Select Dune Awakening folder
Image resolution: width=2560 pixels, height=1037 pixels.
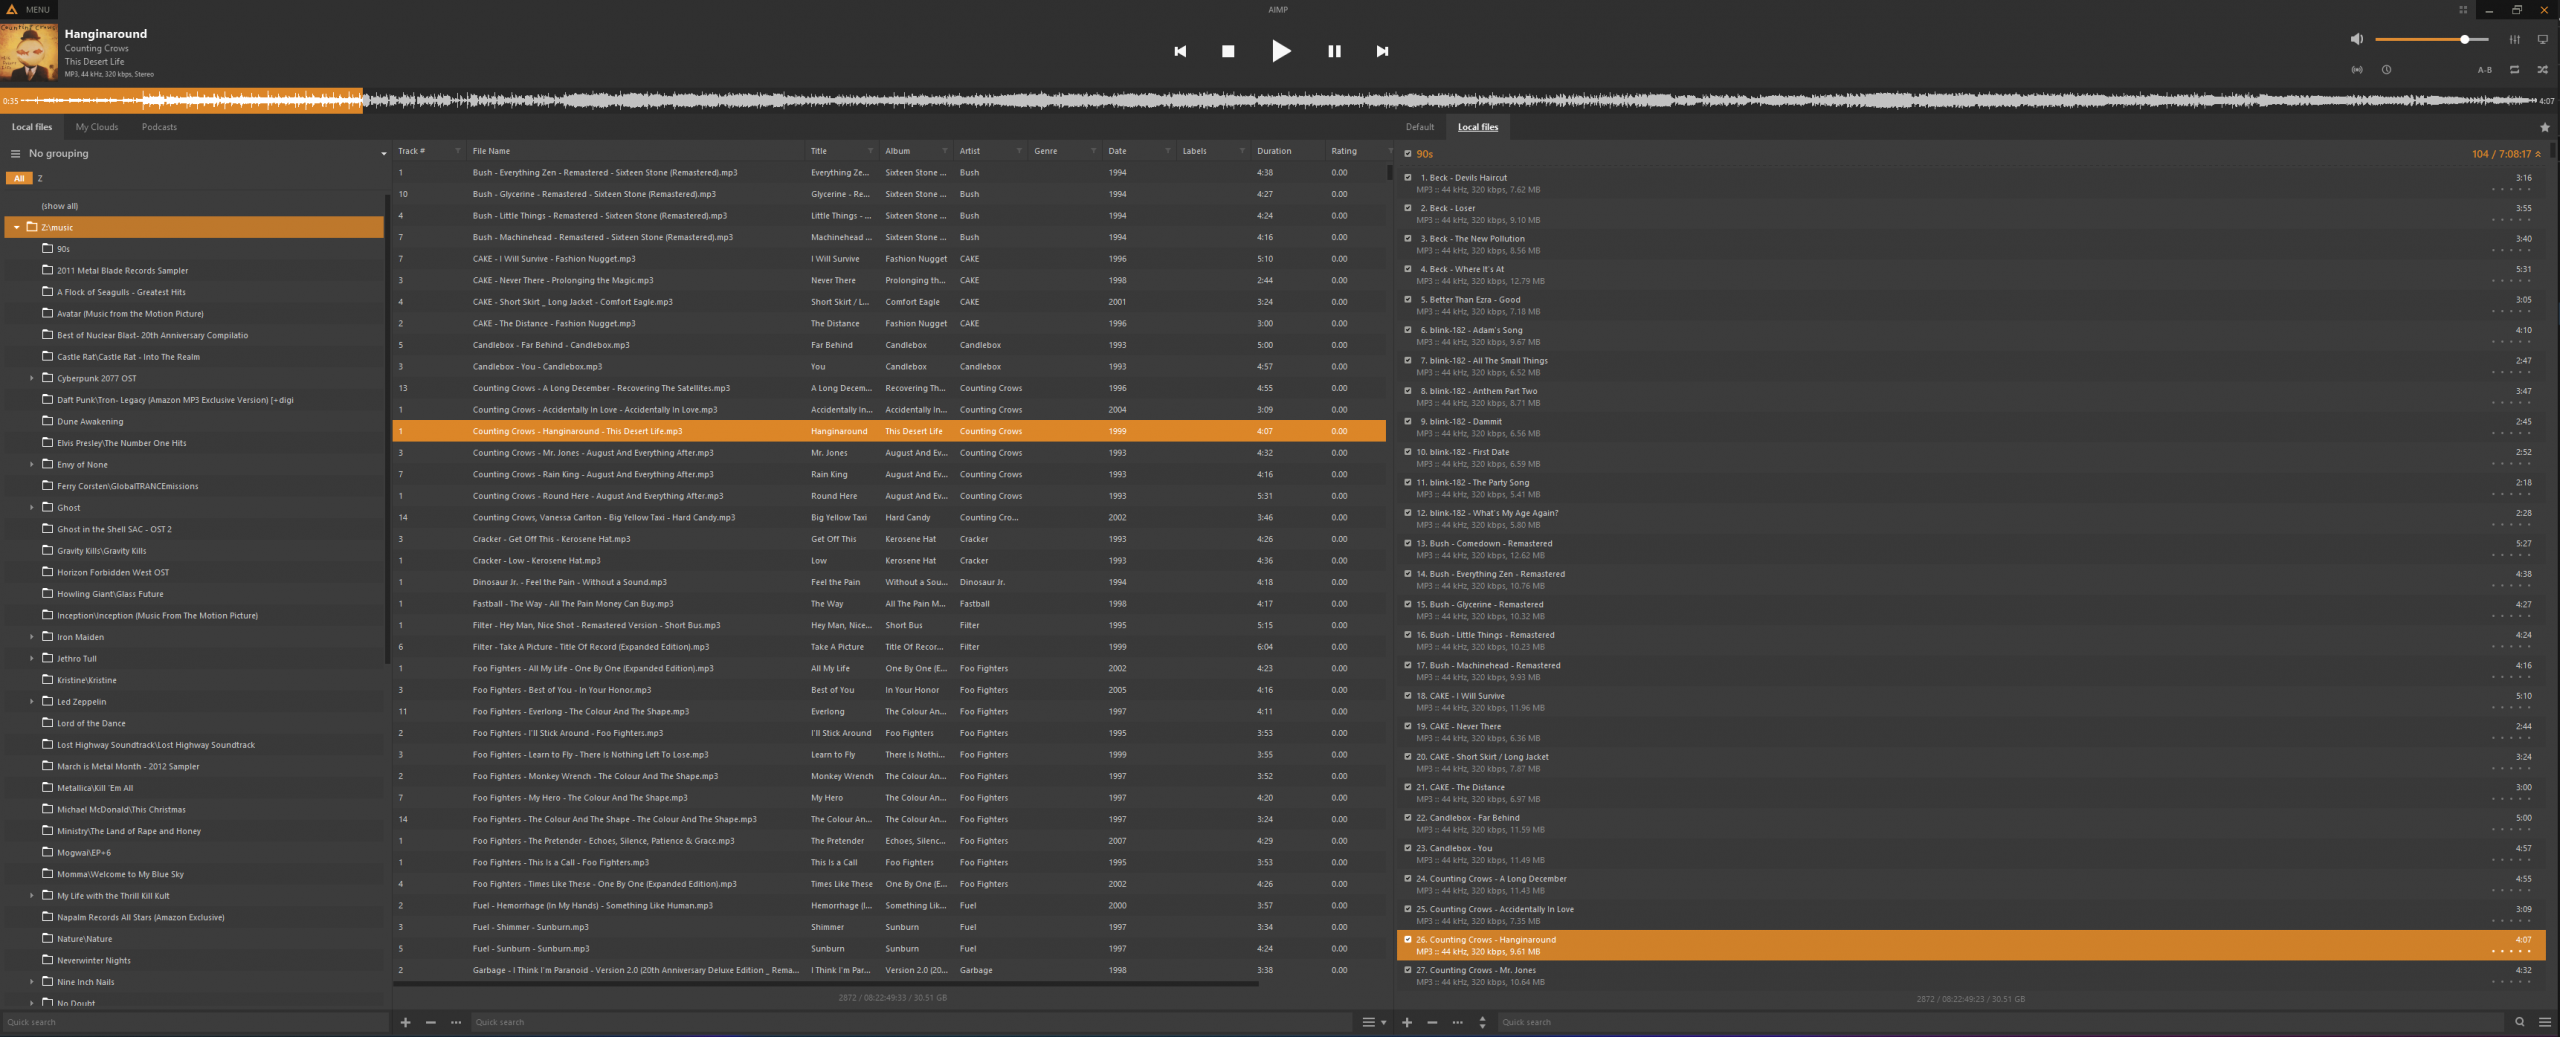[x=90, y=421]
